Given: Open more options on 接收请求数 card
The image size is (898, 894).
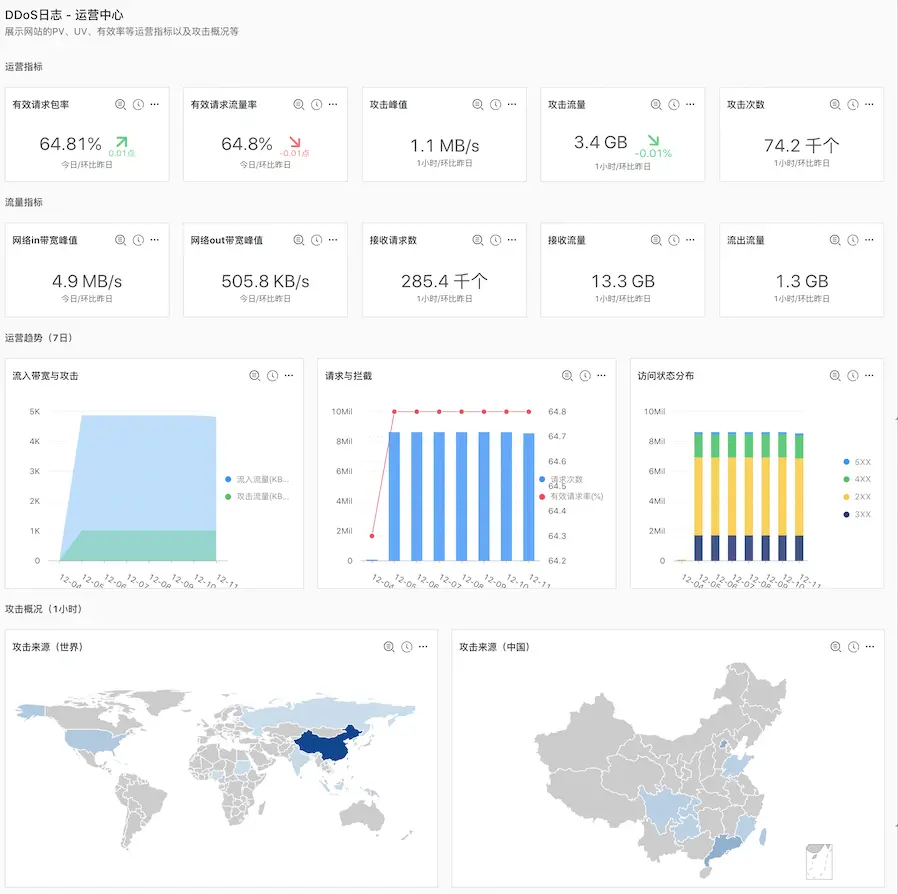Looking at the screenshot, I should click(x=512, y=240).
